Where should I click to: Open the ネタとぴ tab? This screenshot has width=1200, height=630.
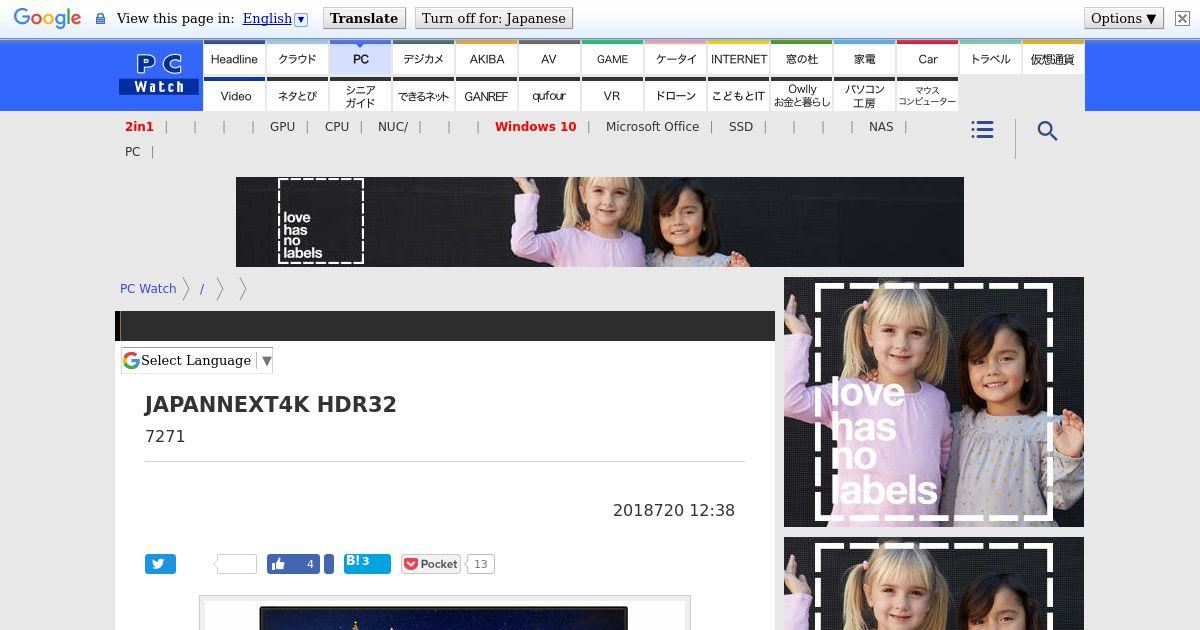click(297, 95)
